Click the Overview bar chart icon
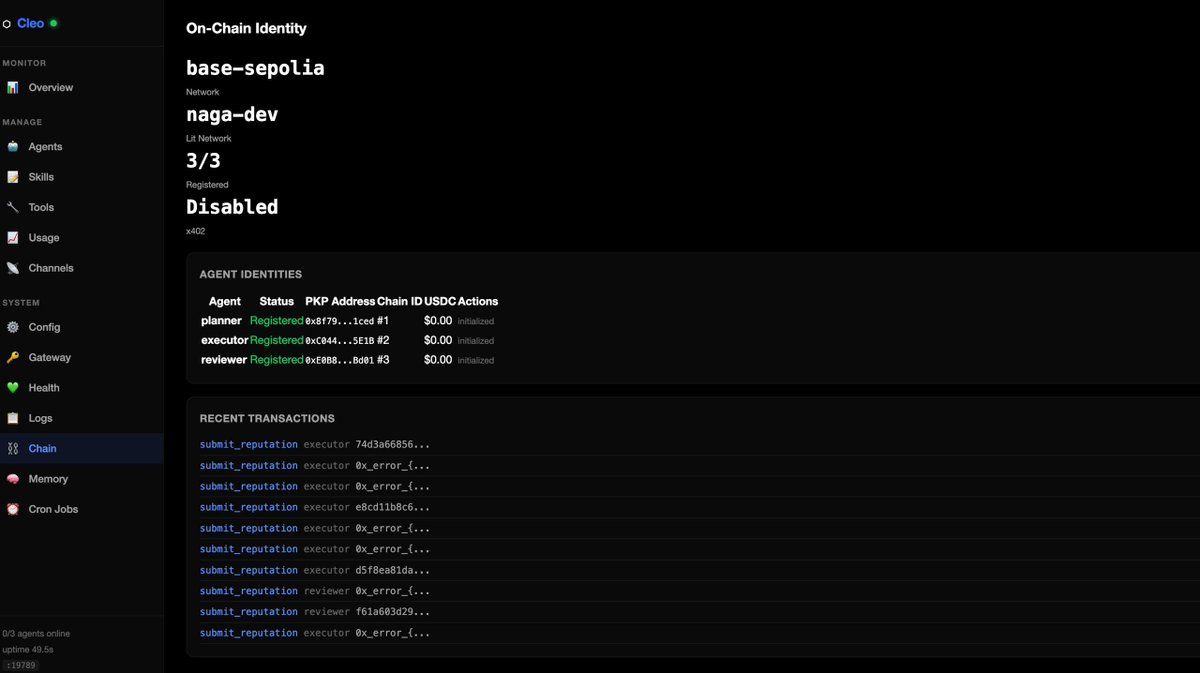Image resolution: width=1200 pixels, height=673 pixels. point(13,88)
